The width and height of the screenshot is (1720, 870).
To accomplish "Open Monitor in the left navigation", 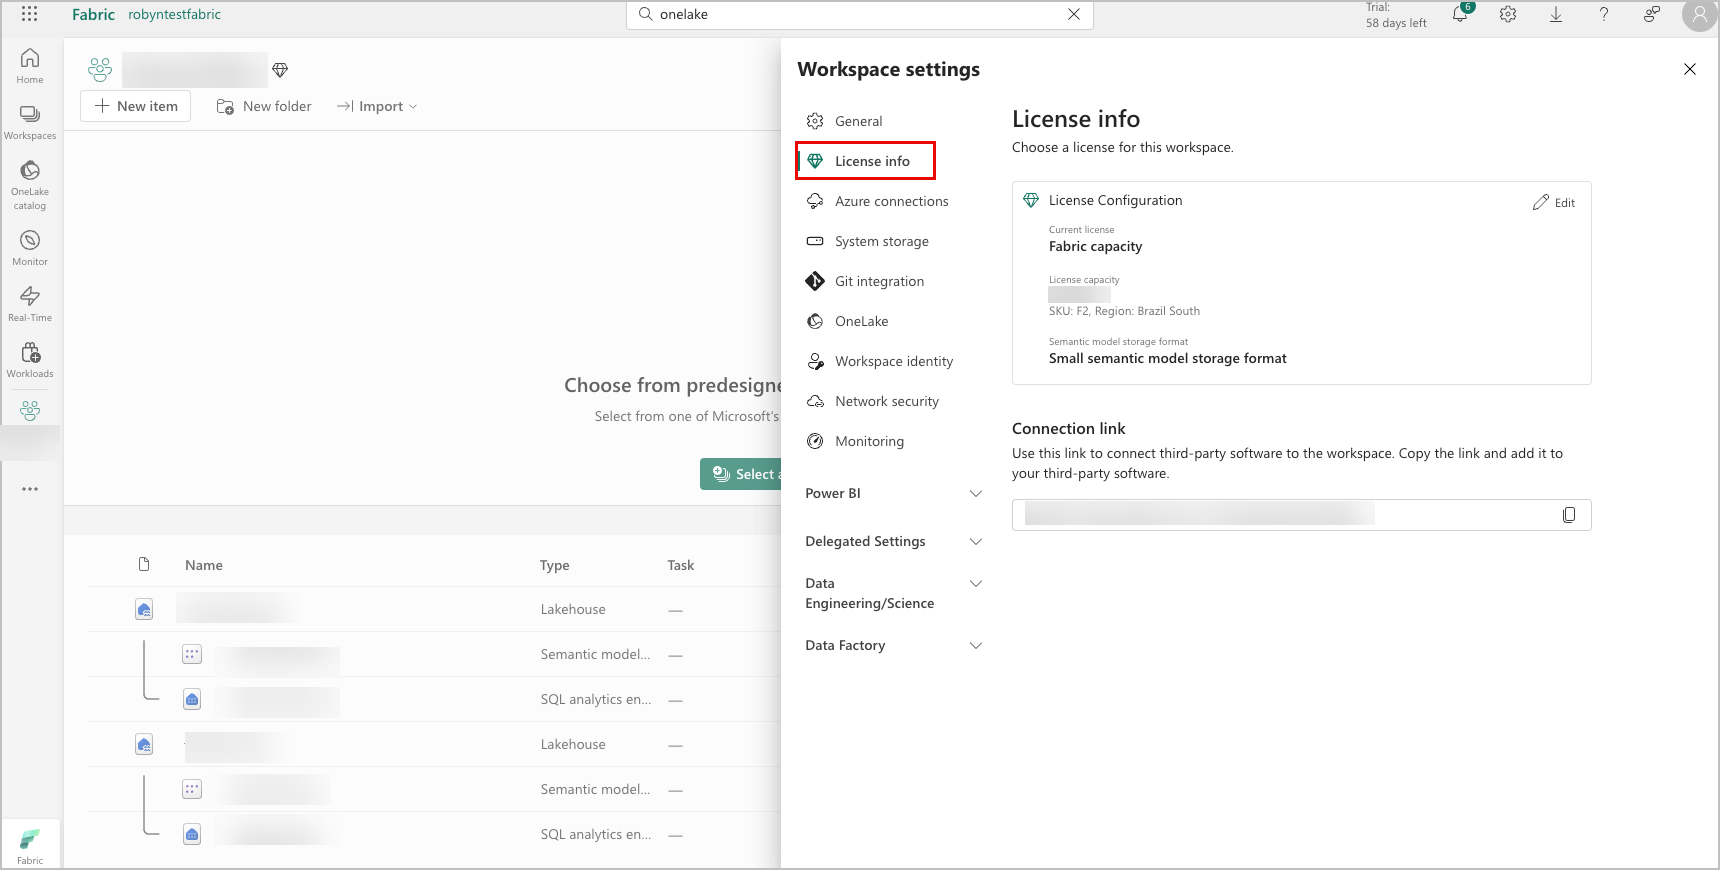I will point(30,248).
